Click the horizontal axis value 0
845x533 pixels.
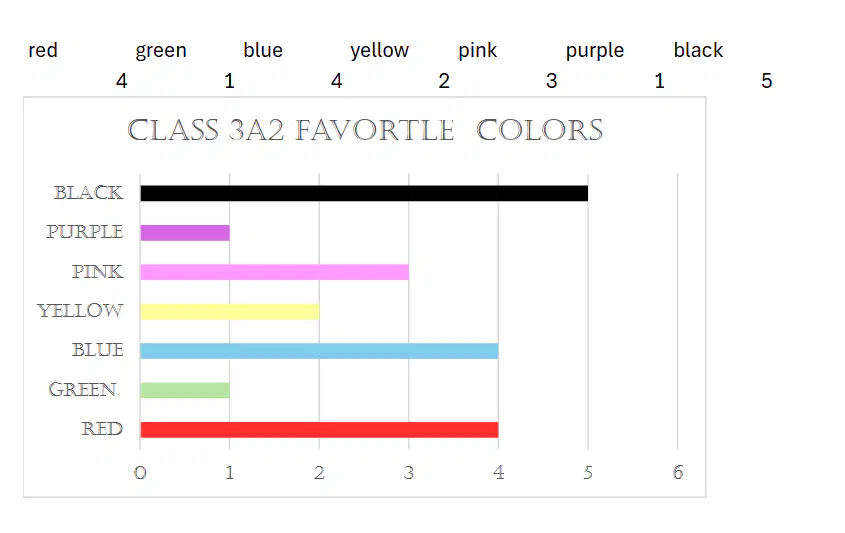pos(140,473)
